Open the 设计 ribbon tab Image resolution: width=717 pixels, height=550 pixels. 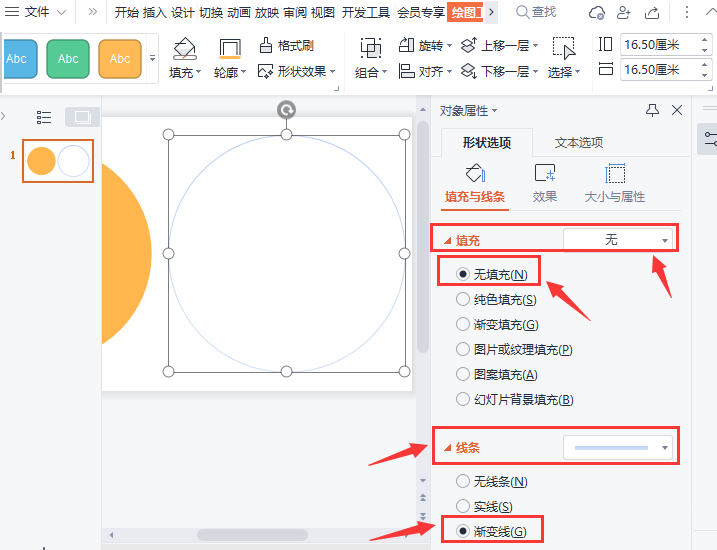coord(183,12)
